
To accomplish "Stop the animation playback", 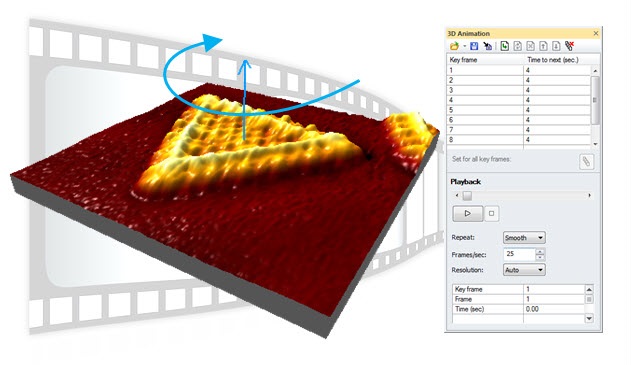I will click(x=491, y=213).
